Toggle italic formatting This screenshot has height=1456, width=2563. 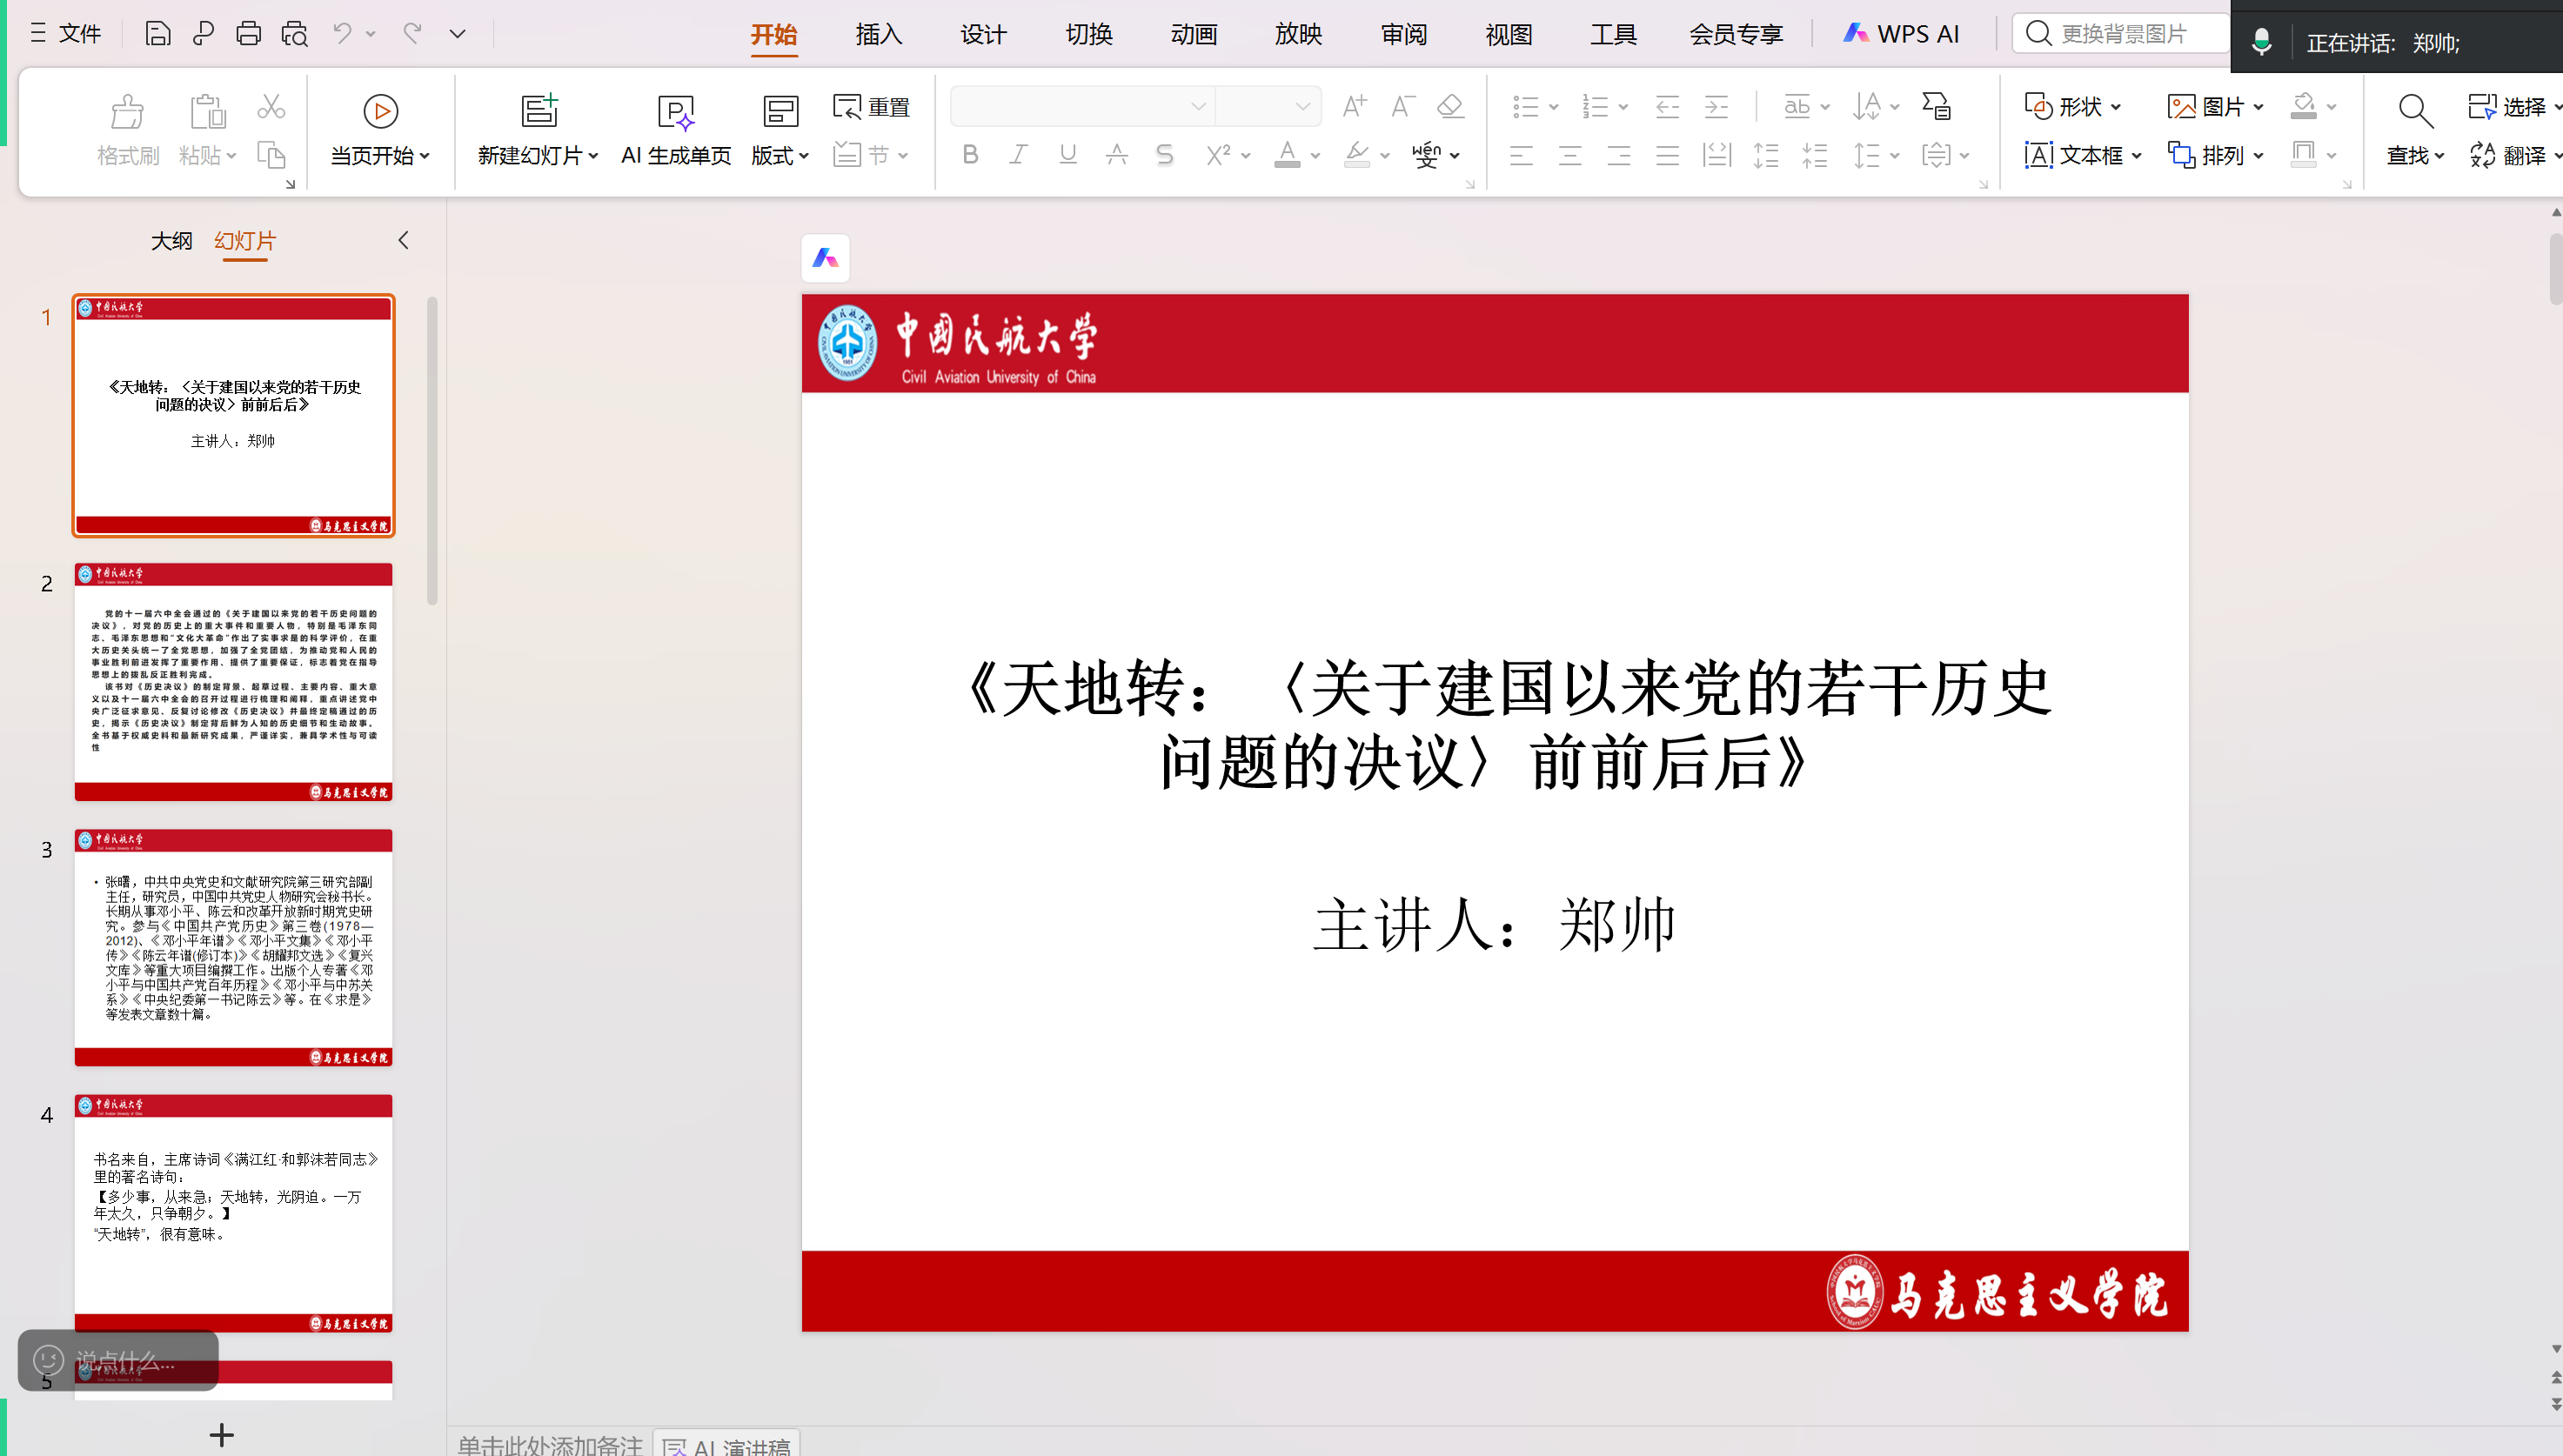(x=1018, y=155)
